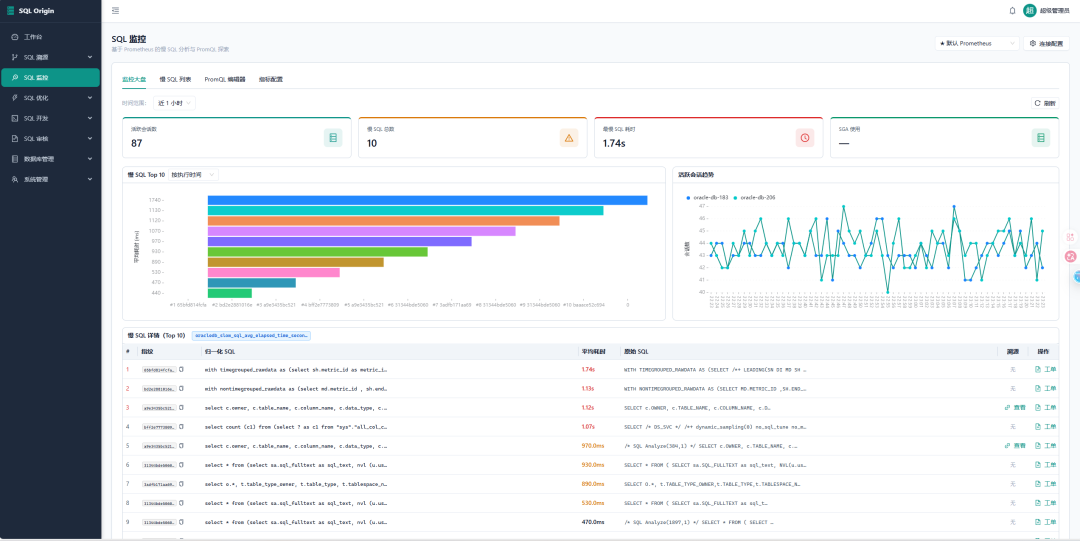Switch to the 指标配置 tab
The width and height of the screenshot is (1080, 541).
(271, 79)
